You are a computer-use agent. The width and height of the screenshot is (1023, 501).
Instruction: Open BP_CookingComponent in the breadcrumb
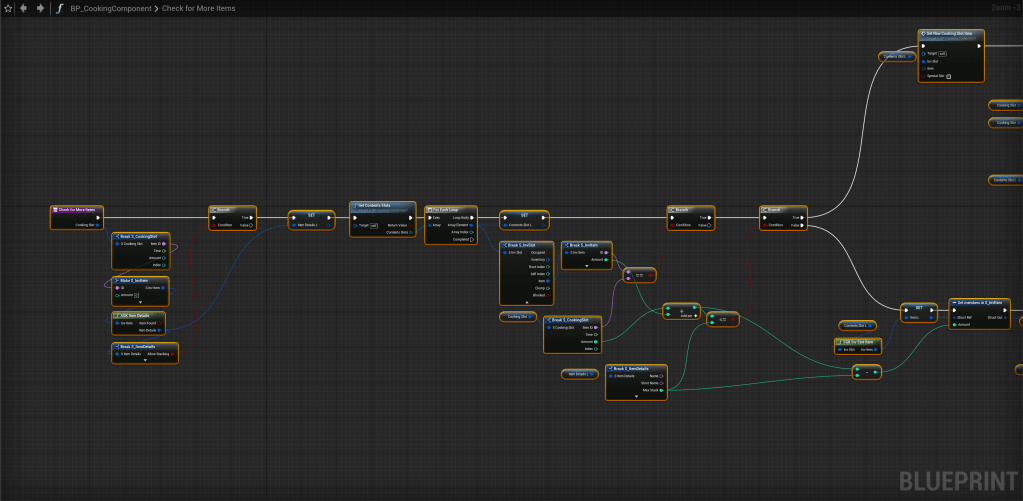click(x=110, y=8)
